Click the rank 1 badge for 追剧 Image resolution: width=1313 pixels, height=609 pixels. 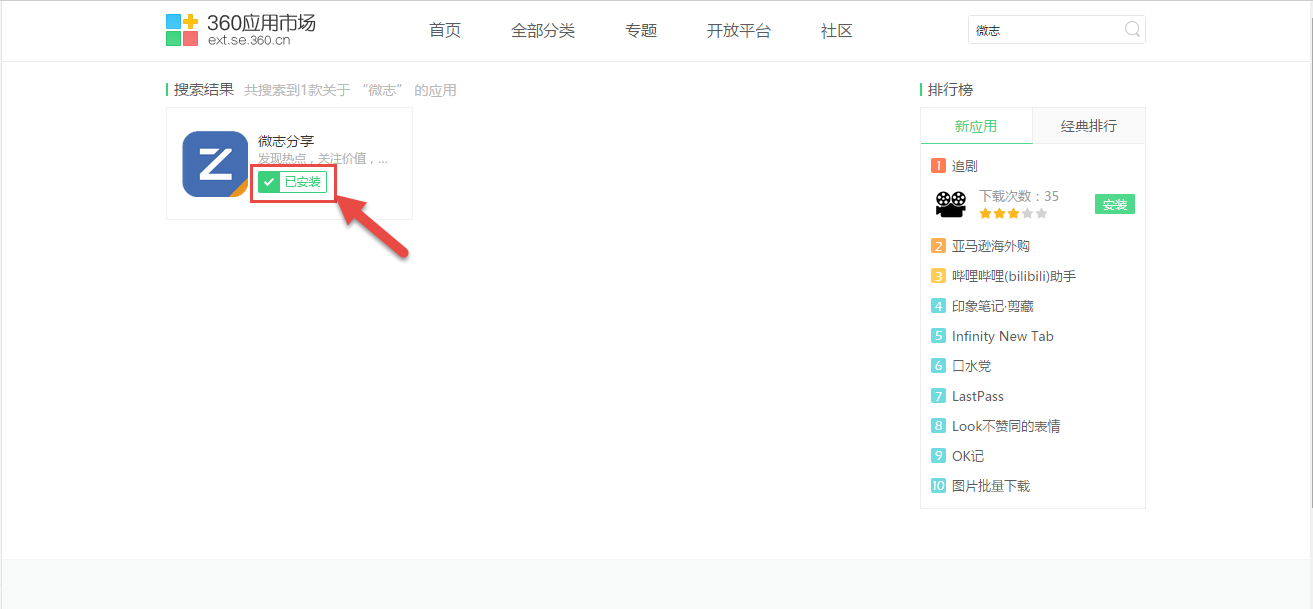938,166
